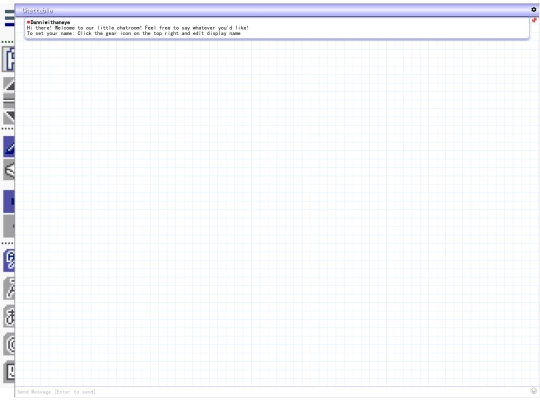Open Chattable settings gear icon

(533, 10)
